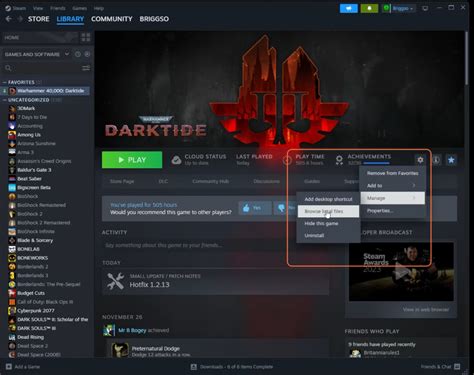Click the Home button in sidebar
This screenshot has height=375, width=474.
(40, 37)
